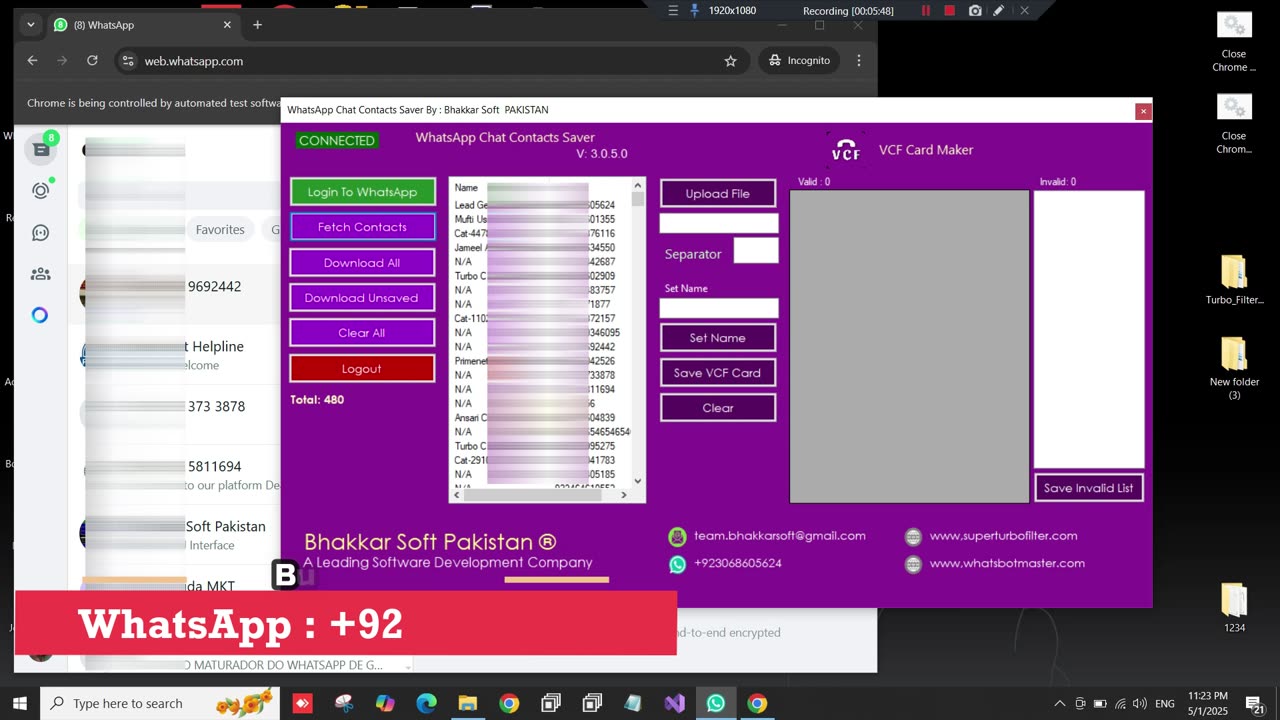Close the recorder toolbar

(x=1024, y=10)
